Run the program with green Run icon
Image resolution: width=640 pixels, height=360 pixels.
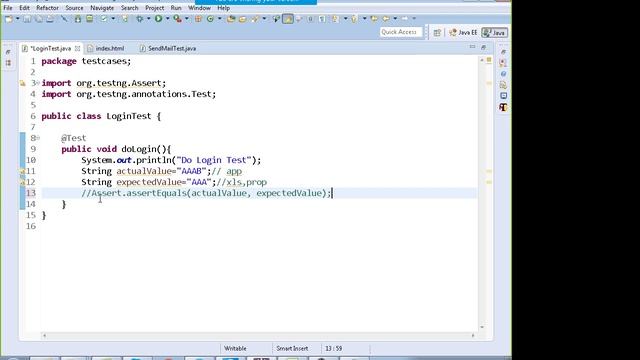(158, 19)
